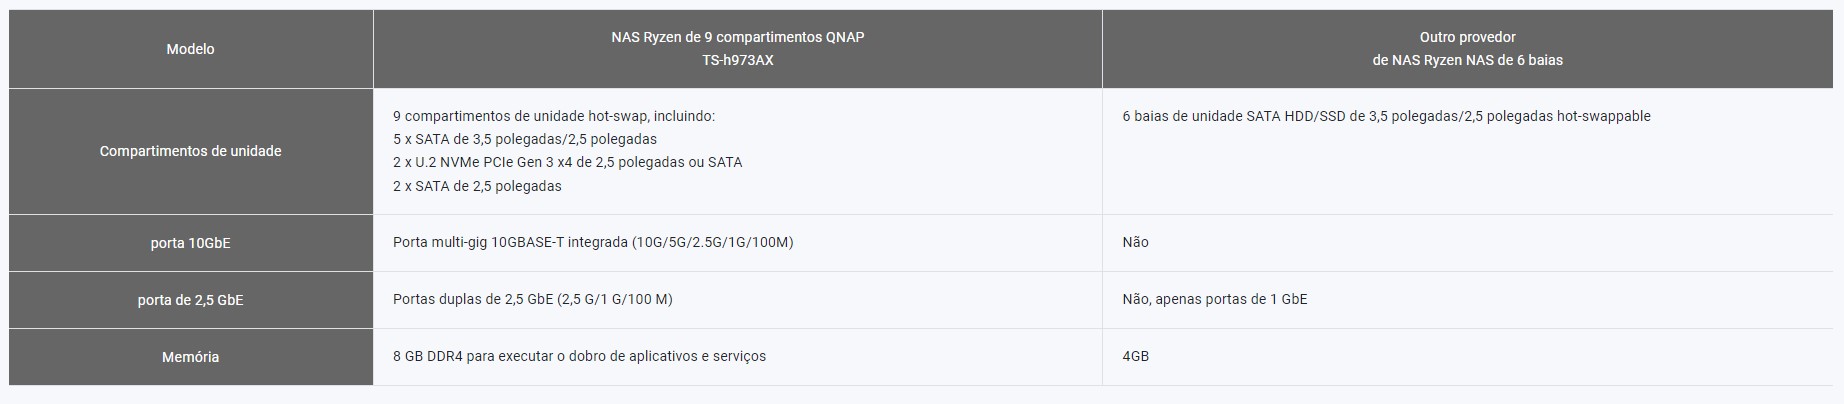Click the Não, apenas portas de 1 GbE cell

pyautogui.click(x=1468, y=300)
